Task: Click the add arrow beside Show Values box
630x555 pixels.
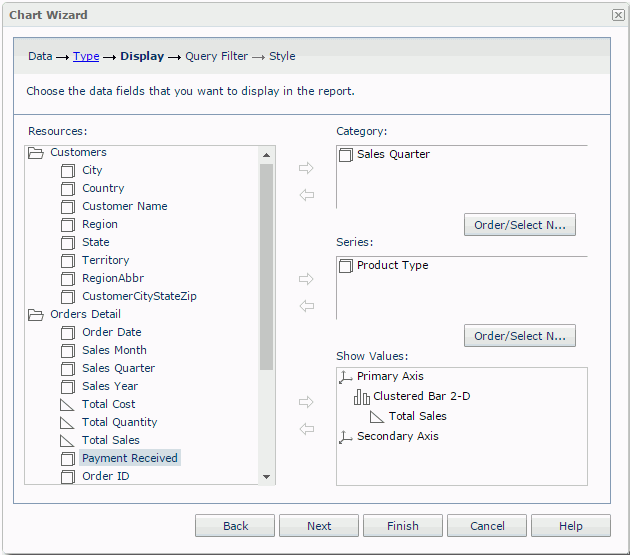Action: 306,402
